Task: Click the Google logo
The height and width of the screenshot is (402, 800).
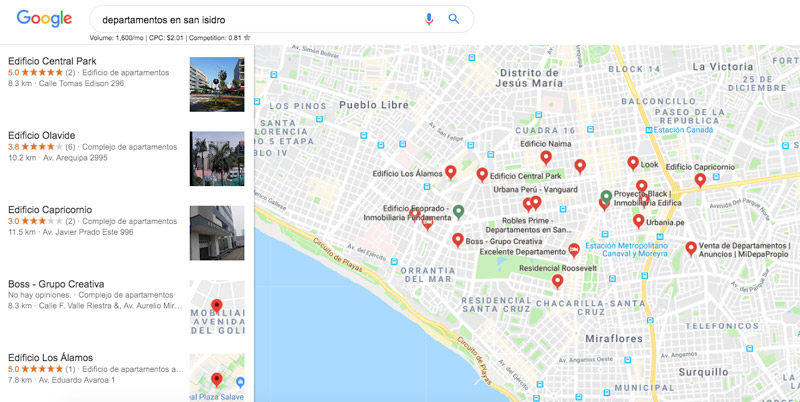Action: click(x=44, y=18)
